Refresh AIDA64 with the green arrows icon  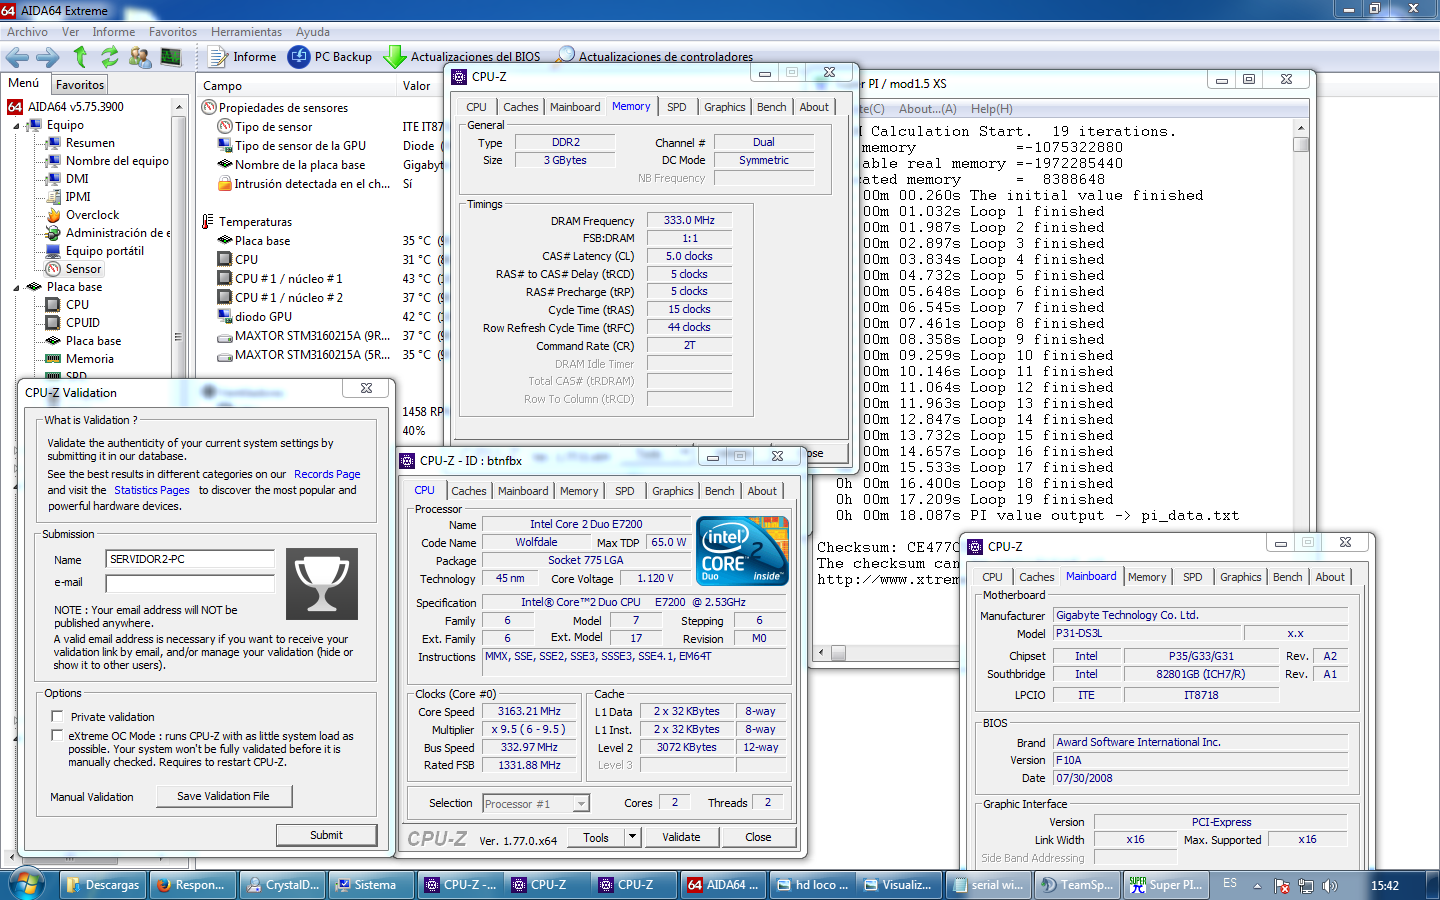point(109,57)
